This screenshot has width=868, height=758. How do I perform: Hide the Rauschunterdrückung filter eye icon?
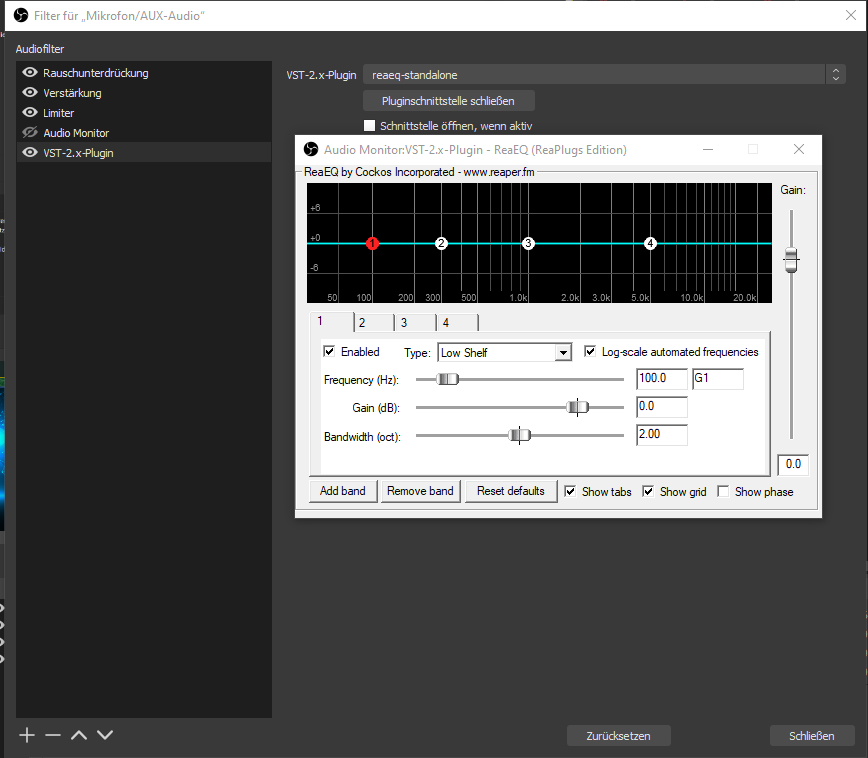(30, 73)
